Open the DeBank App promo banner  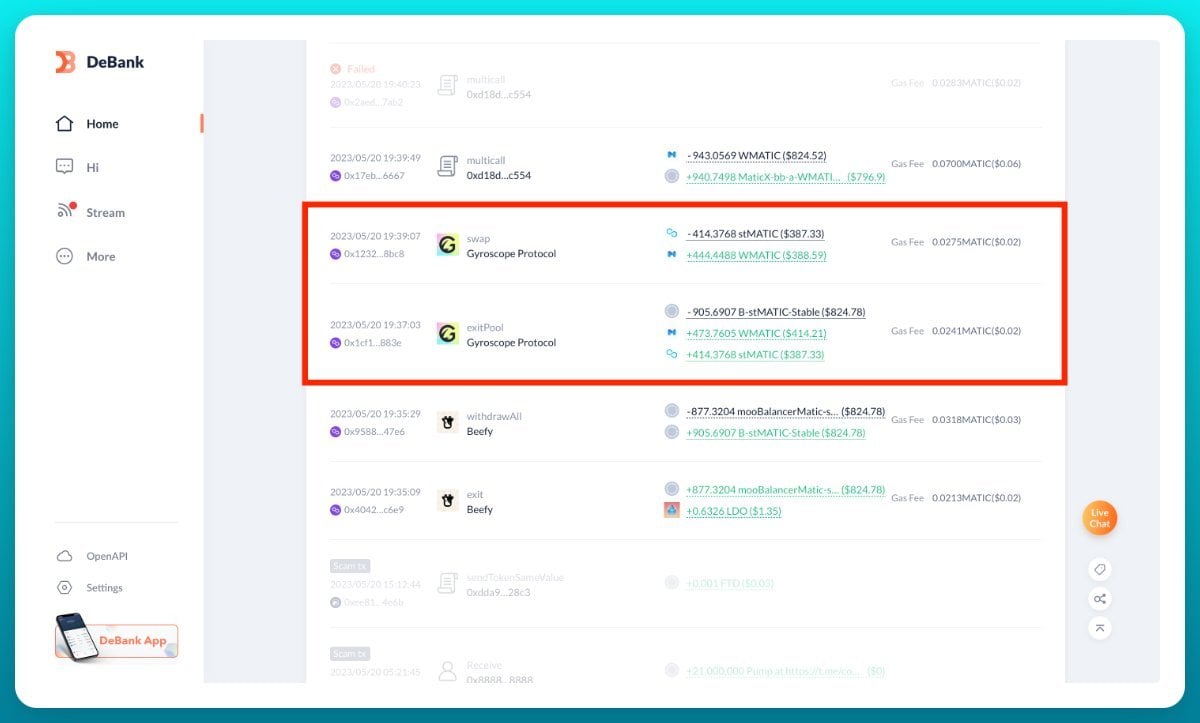click(116, 638)
